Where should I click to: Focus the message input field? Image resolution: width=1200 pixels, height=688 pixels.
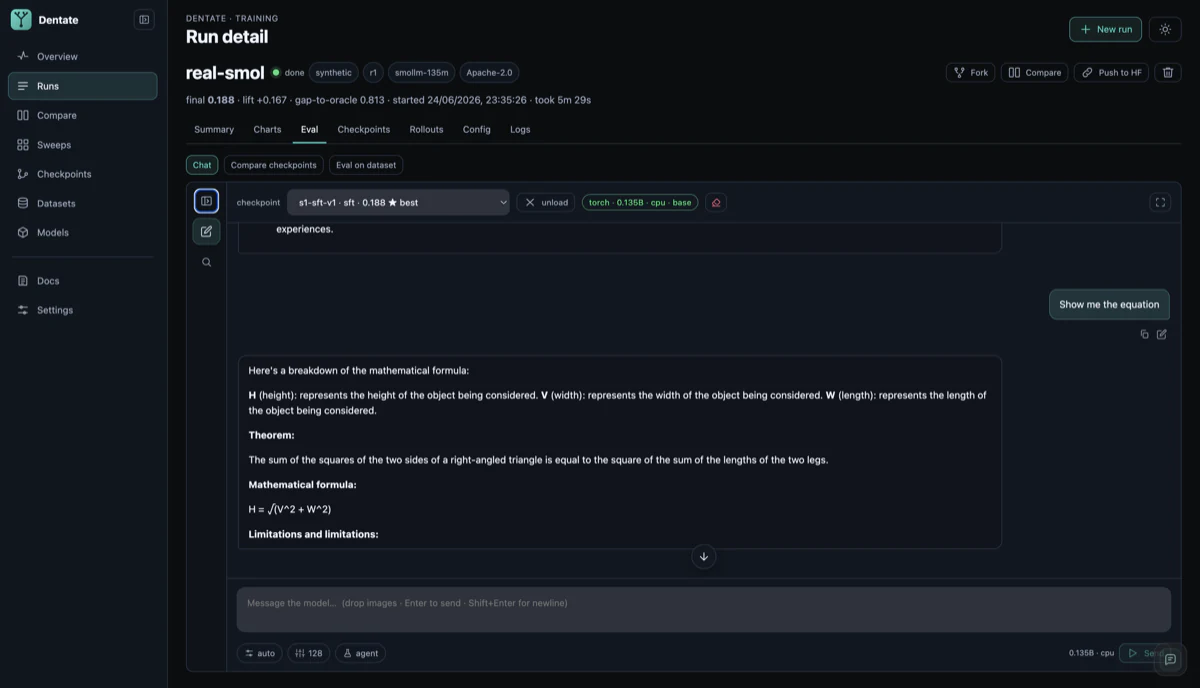pos(703,609)
